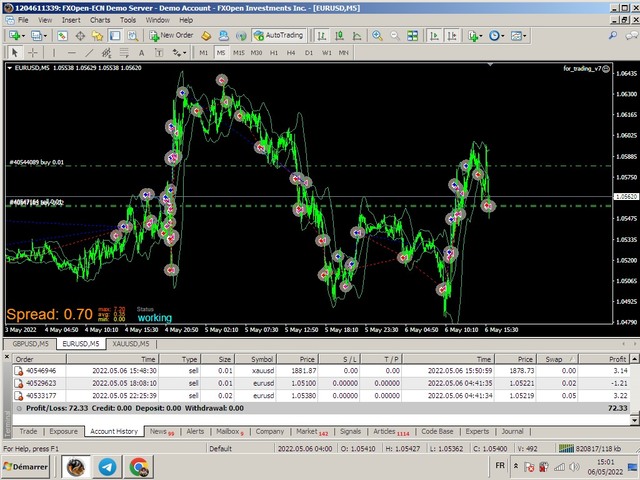Switch timeframe to D1
Screen dimensions: 640x480
(309, 53)
